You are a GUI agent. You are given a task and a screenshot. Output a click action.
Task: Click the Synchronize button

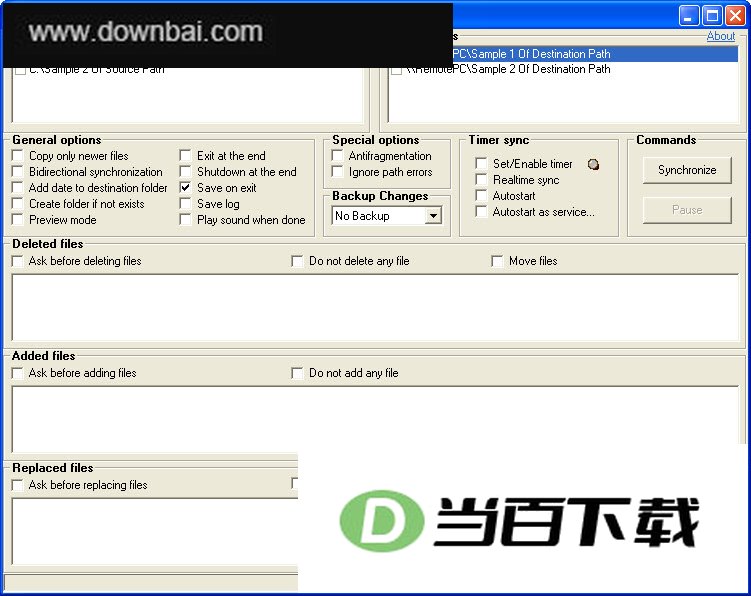click(x=687, y=170)
